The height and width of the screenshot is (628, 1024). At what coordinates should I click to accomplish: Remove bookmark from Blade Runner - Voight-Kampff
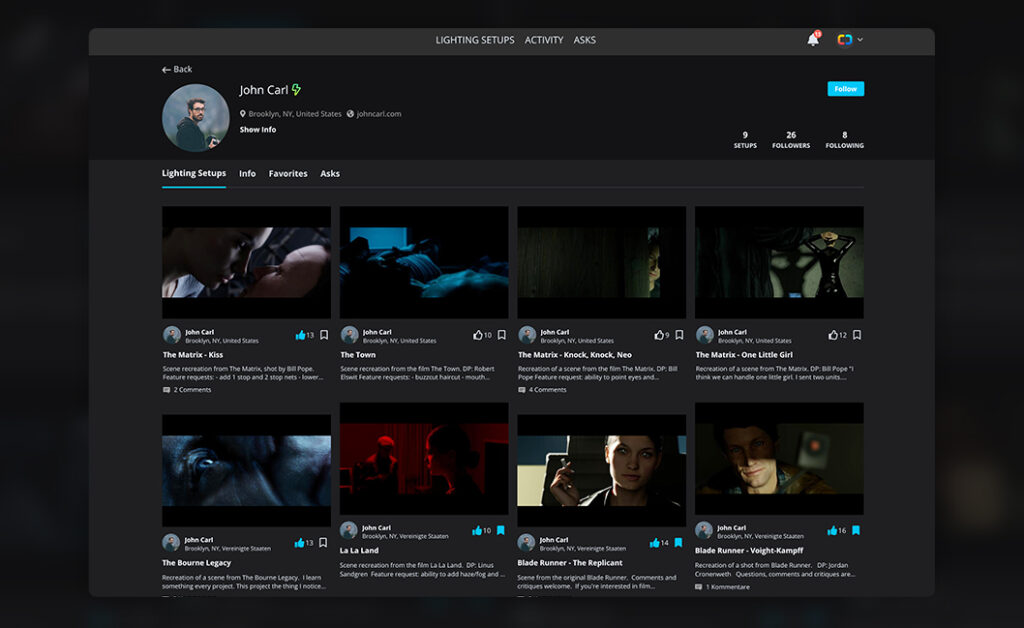(x=856, y=530)
